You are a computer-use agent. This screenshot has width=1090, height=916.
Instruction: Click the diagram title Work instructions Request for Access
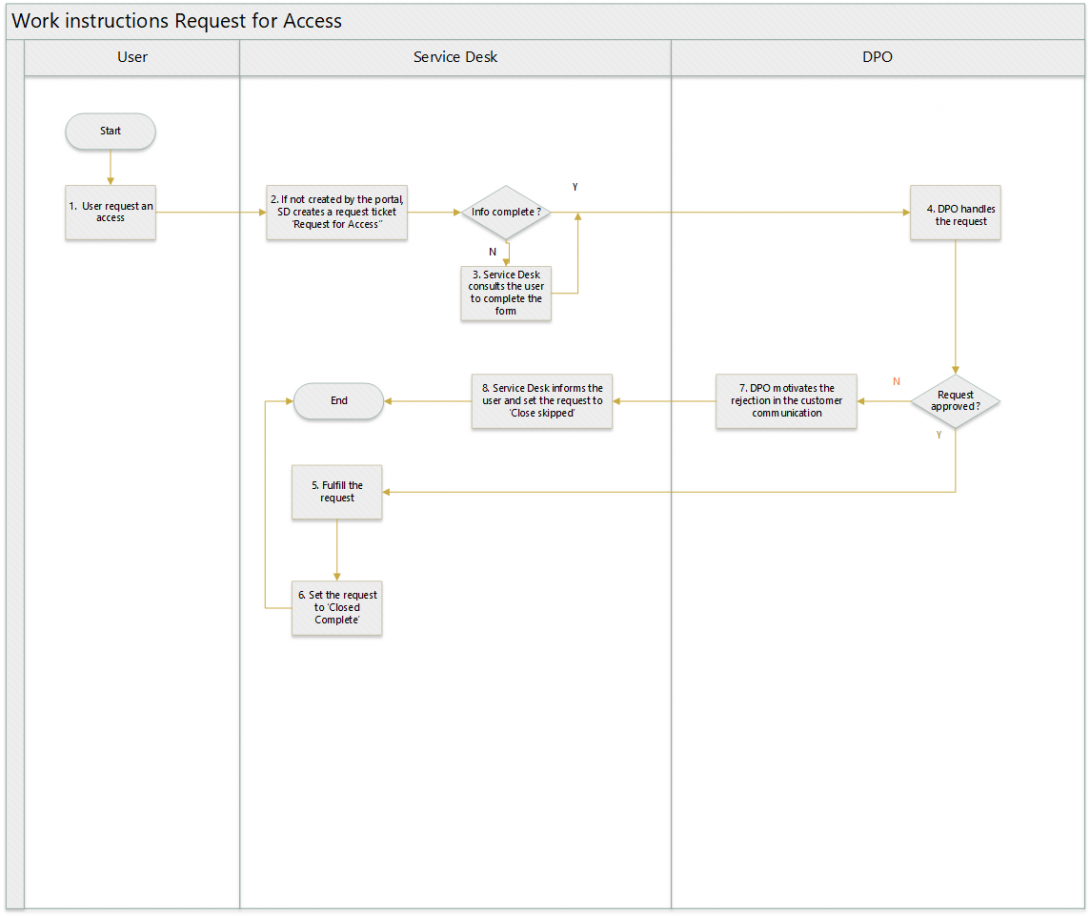(x=177, y=21)
